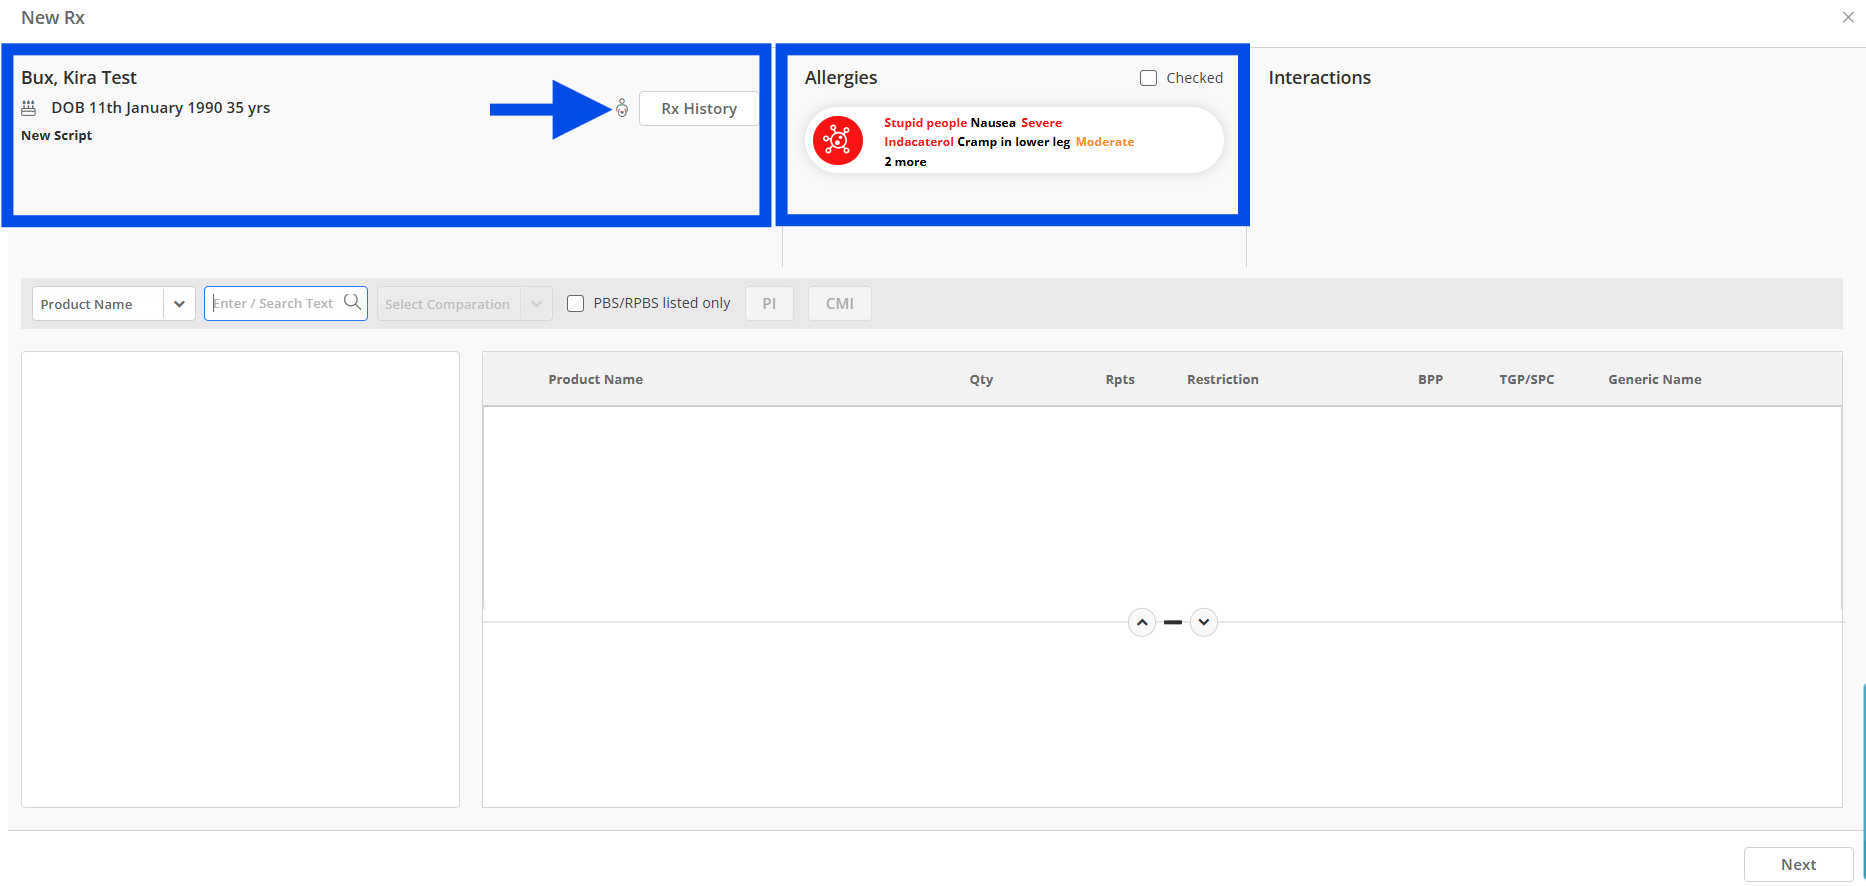1866x886 pixels.
Task: Click Next to continue
Action: coord(1797,864)
